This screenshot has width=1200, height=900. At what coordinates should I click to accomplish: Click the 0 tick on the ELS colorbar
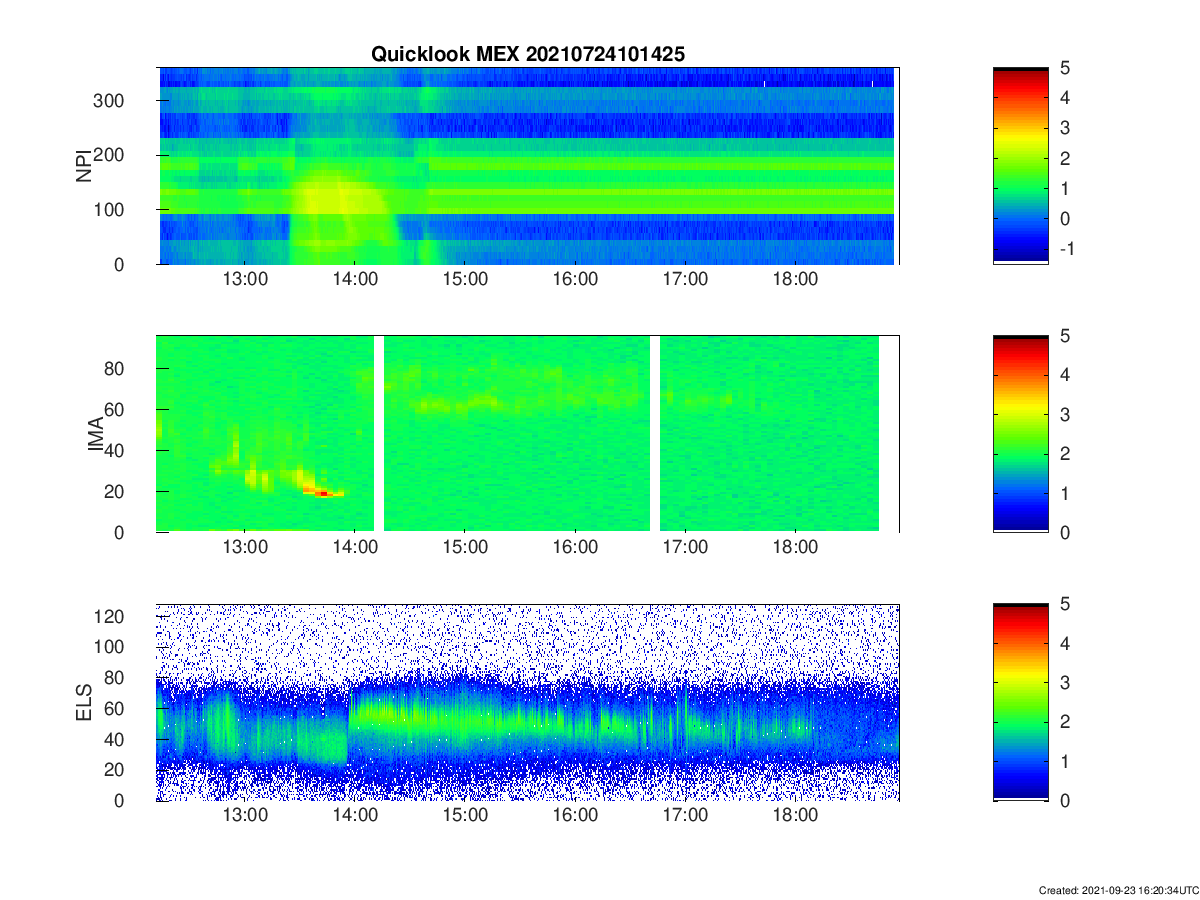pyautogui.click(x=1066, y=800)
